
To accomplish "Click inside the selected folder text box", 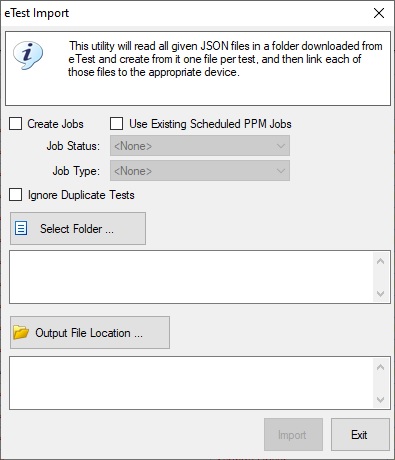I will pyautogui.click(x=191, y=277).
